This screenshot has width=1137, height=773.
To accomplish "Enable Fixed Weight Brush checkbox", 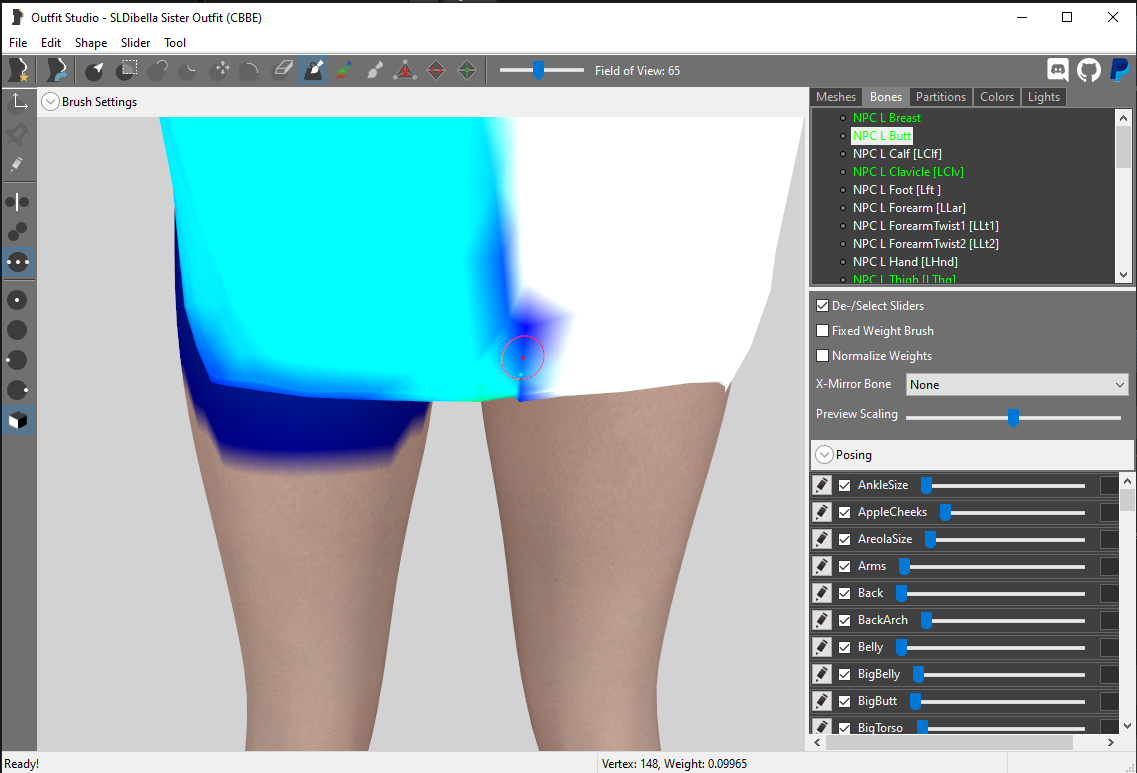I will point(822,331).
